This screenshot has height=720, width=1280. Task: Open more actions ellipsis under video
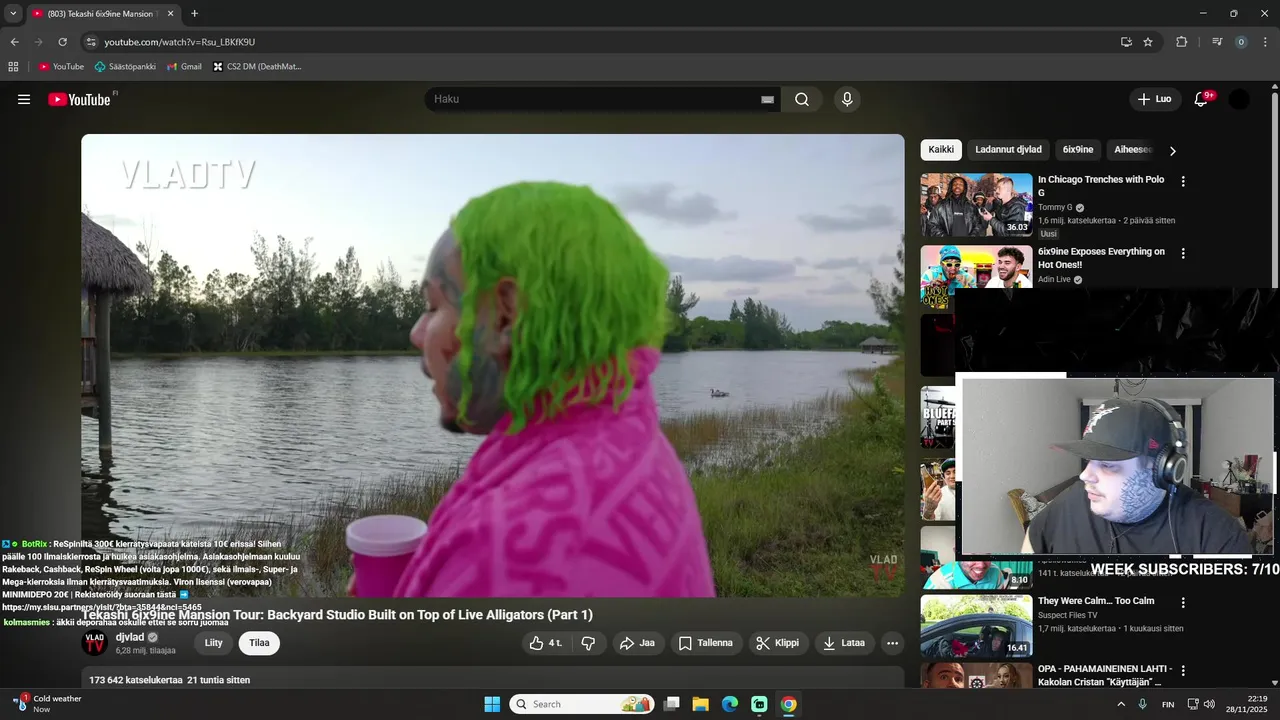[x=893, y=643]
